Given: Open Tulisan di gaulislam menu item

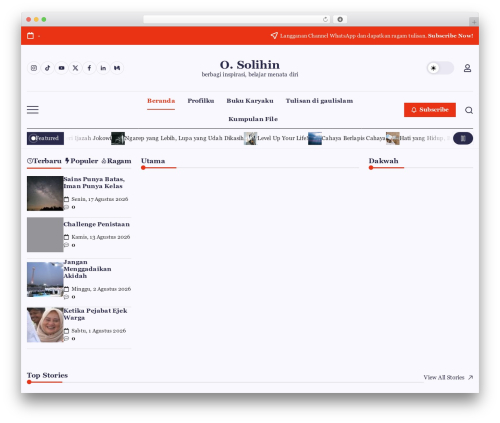Looking at the screenshot, I should [x=319, y=101].
